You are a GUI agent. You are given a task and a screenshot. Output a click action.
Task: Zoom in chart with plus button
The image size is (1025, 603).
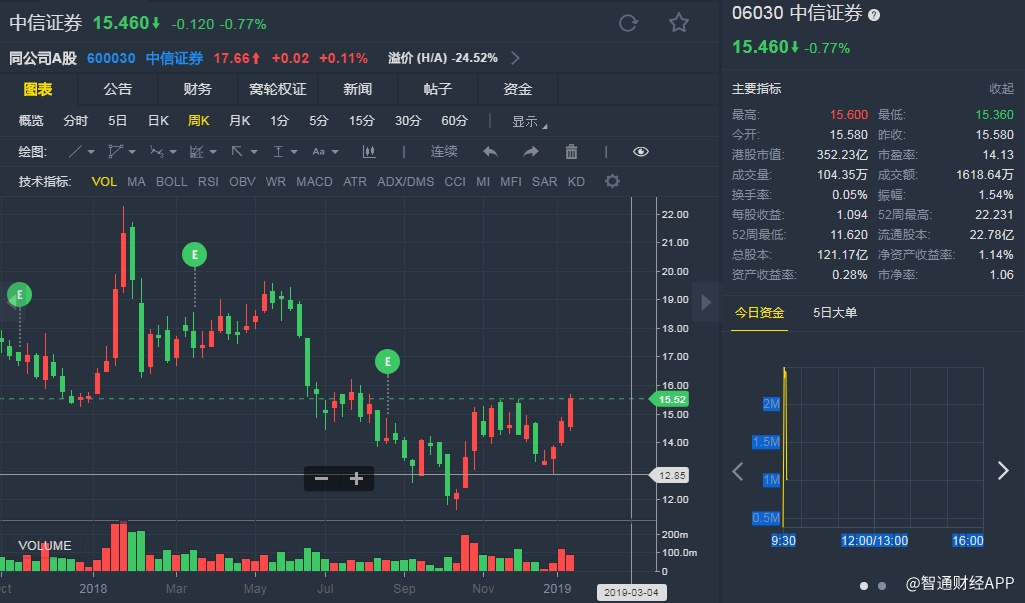356,479
